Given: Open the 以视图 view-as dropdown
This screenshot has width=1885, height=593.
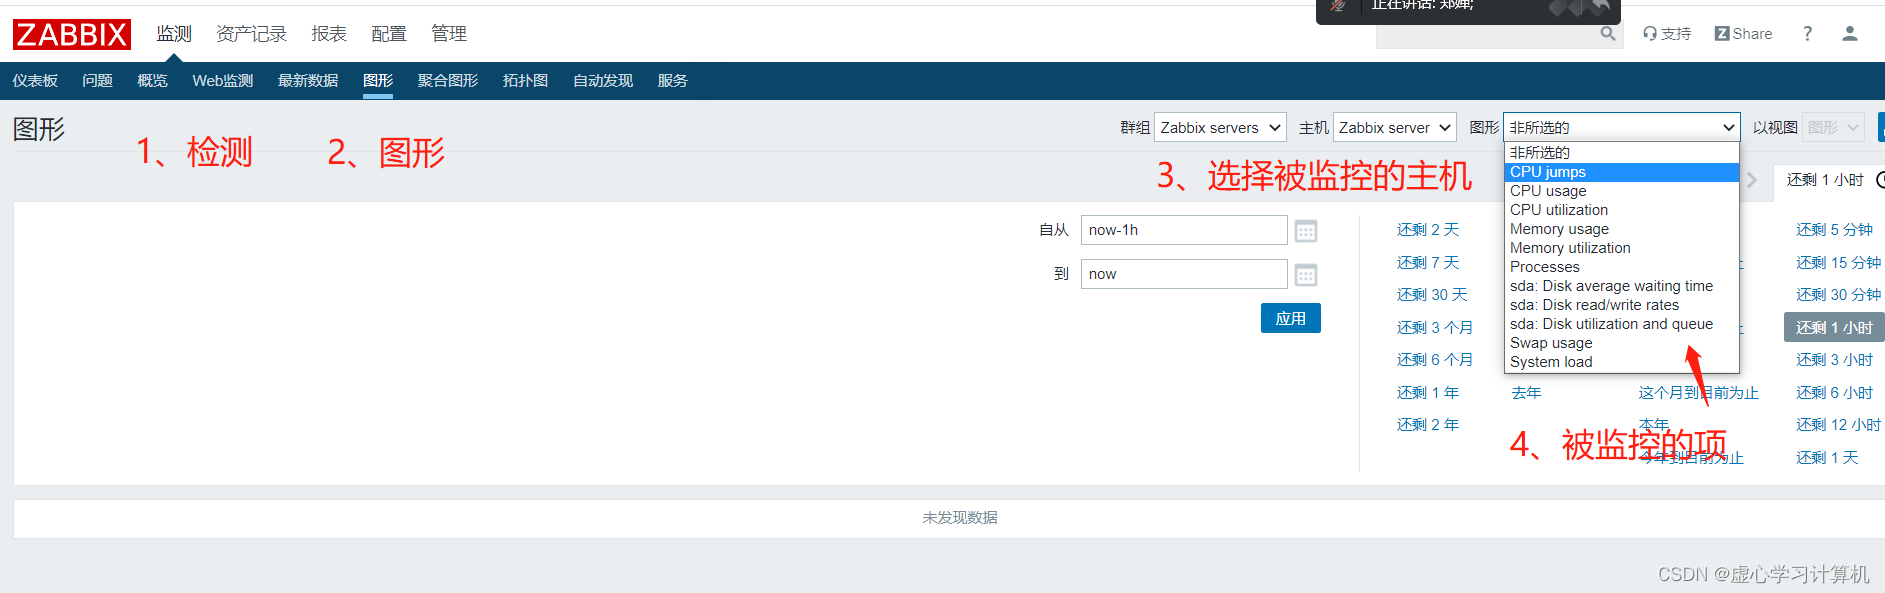Looking at the screenshot, I should click(1833, 128).
